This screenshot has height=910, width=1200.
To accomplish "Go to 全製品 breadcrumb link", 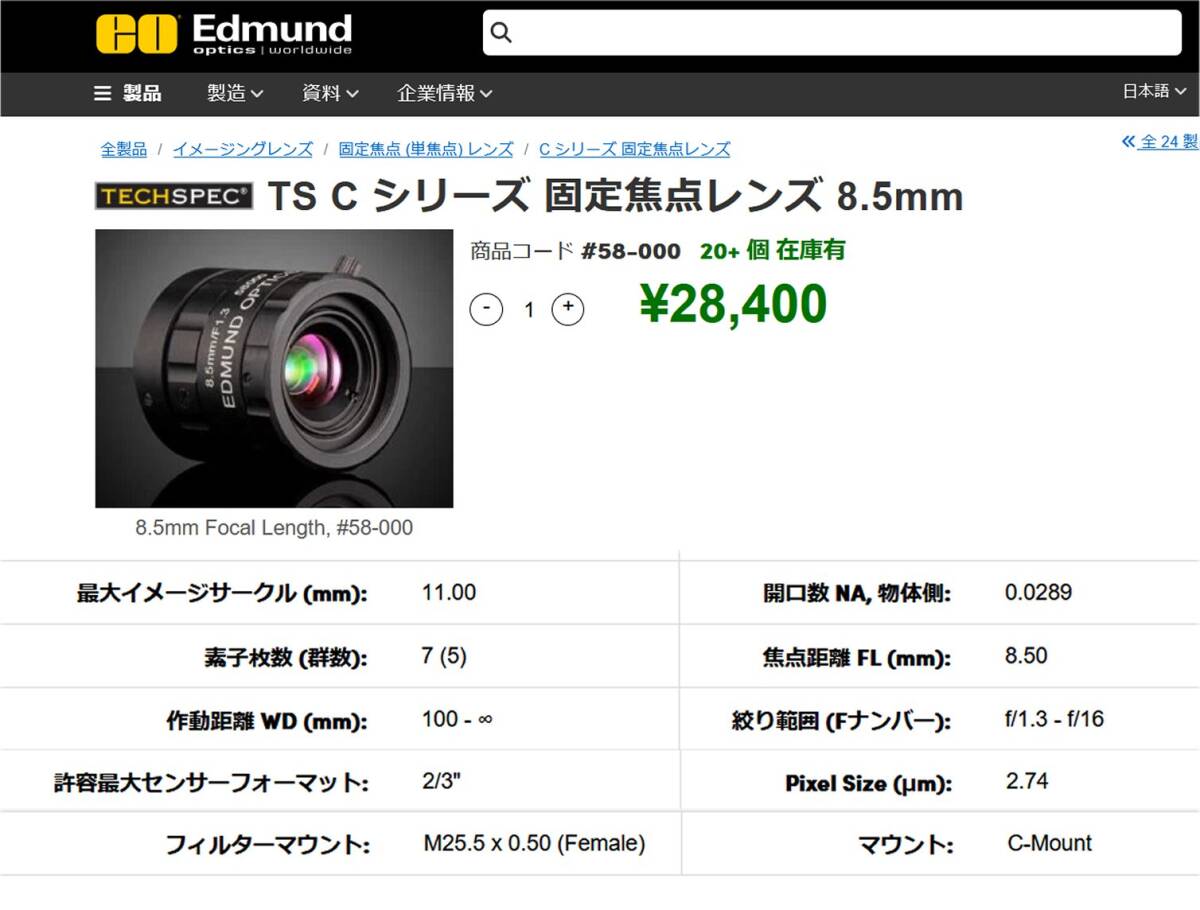I will [x=124, y=149].
